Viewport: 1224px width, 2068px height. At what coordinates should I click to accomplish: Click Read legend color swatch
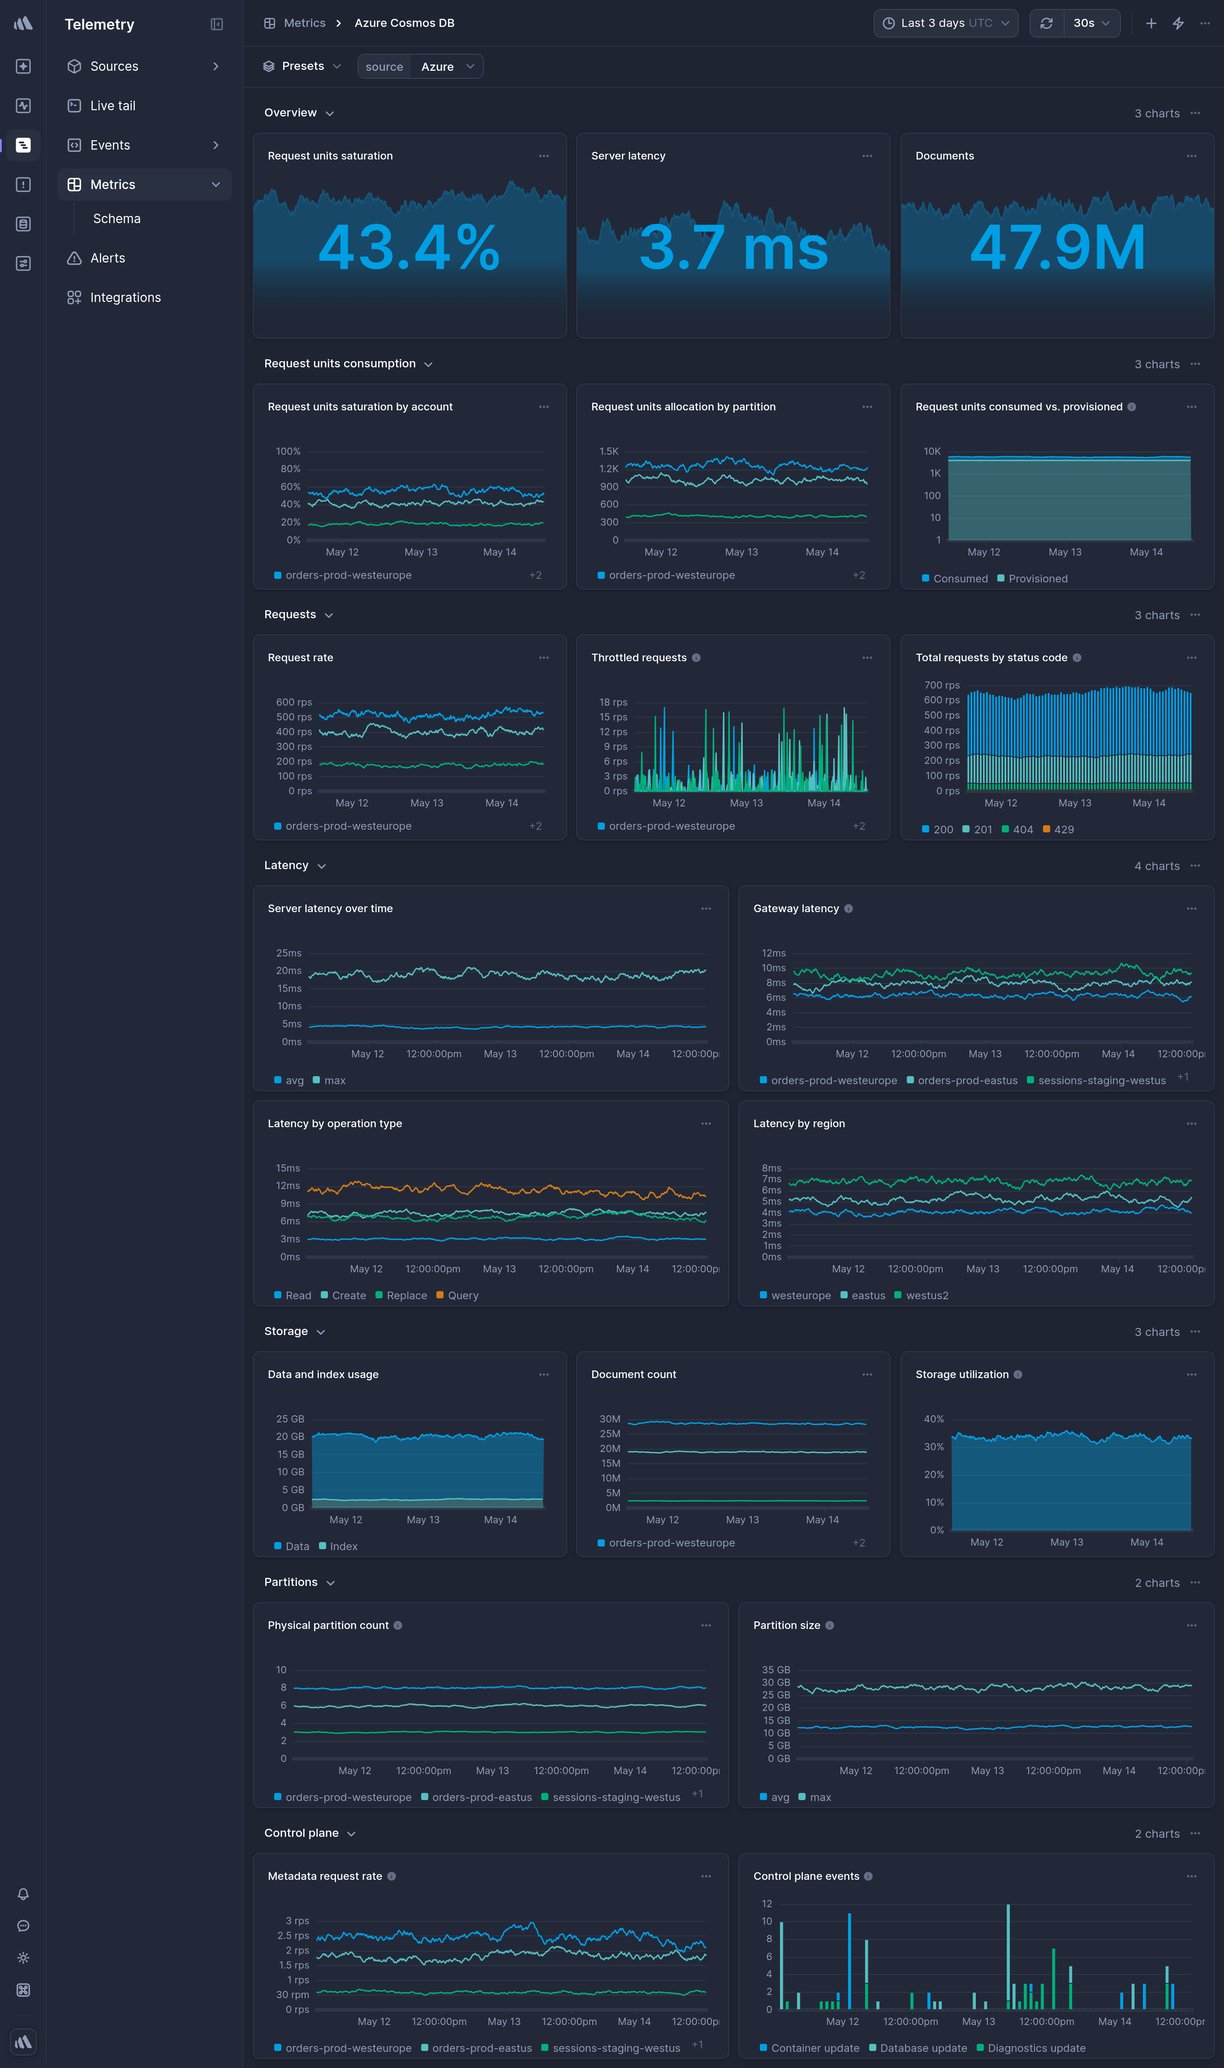click(x=278, y=1296)
